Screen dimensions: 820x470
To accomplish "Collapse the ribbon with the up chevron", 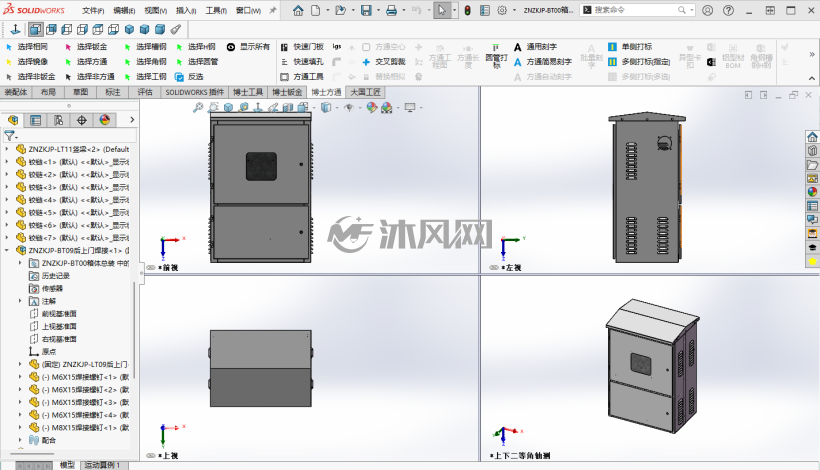I will point(812,78).
